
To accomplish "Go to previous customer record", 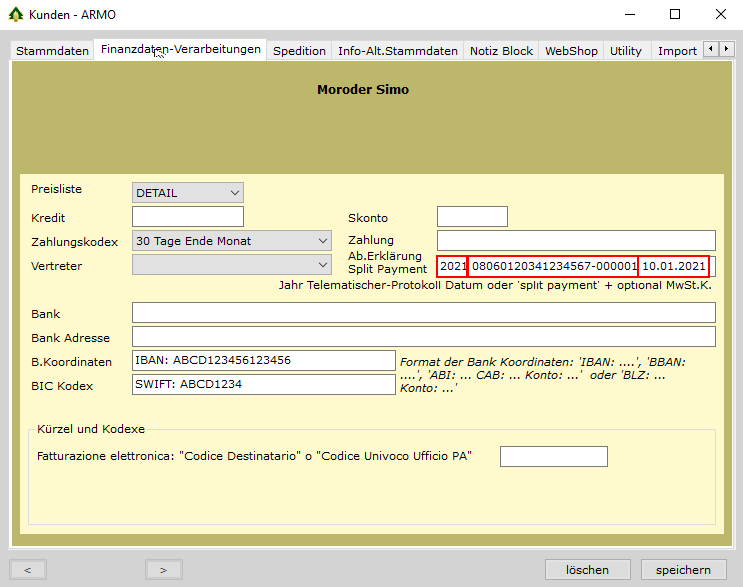I will (28, 570).
